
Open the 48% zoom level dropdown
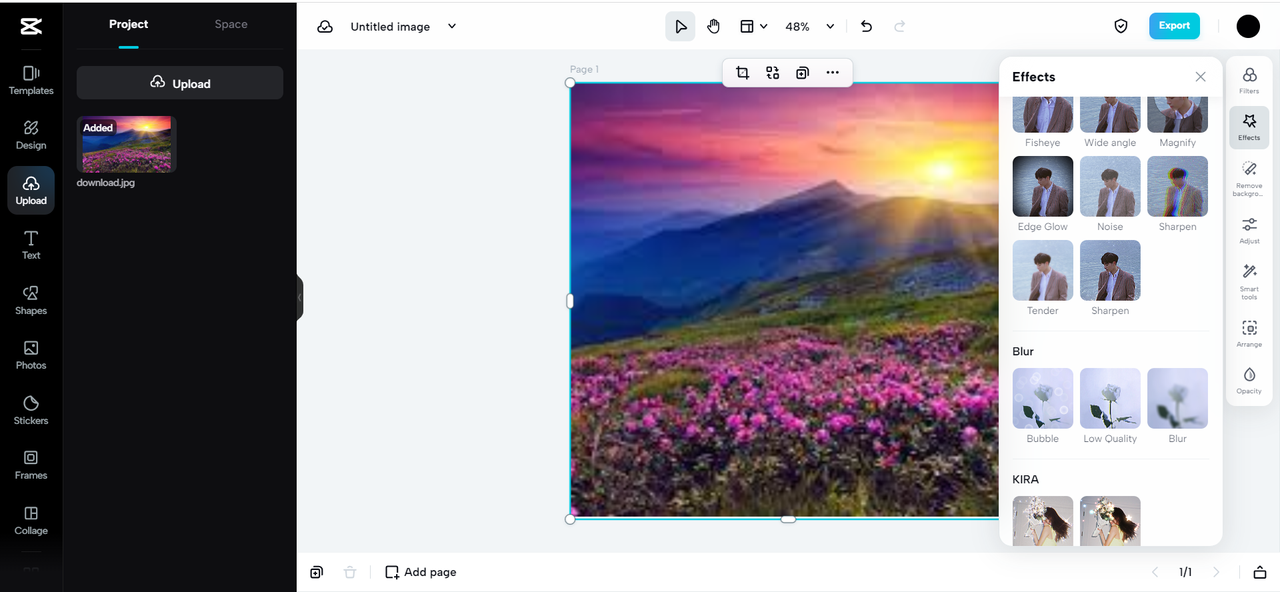point(809,27)
